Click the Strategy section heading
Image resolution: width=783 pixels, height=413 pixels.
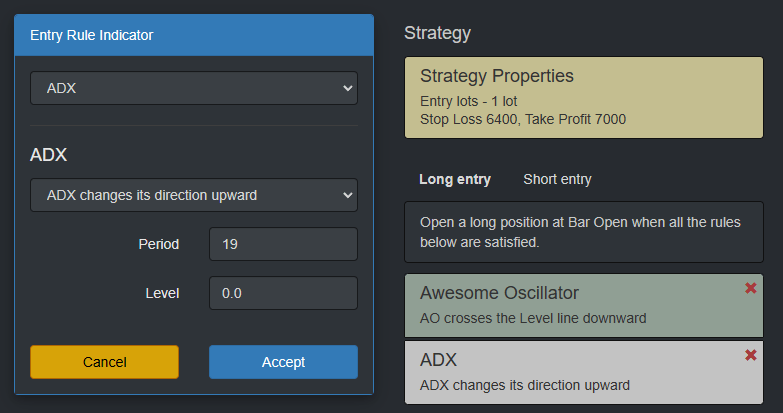tap(437, 33)
